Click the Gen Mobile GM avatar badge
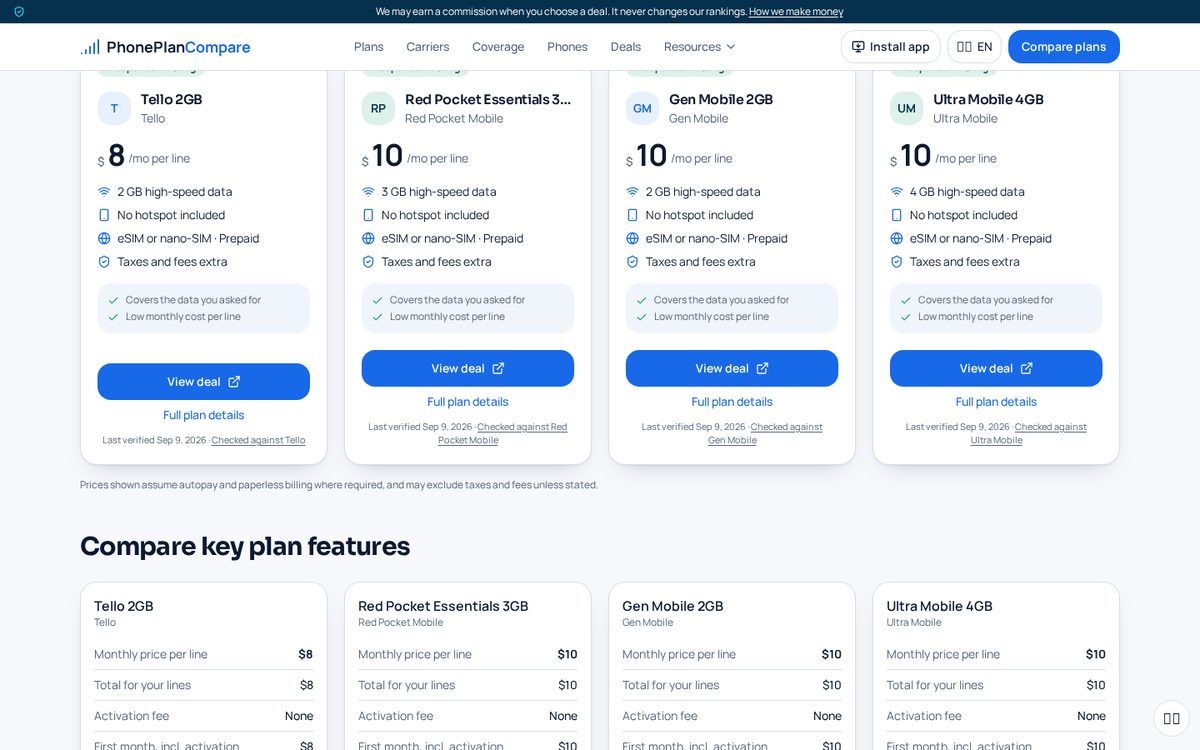Screen dimensions: 1200x750 tap(642, 108)
